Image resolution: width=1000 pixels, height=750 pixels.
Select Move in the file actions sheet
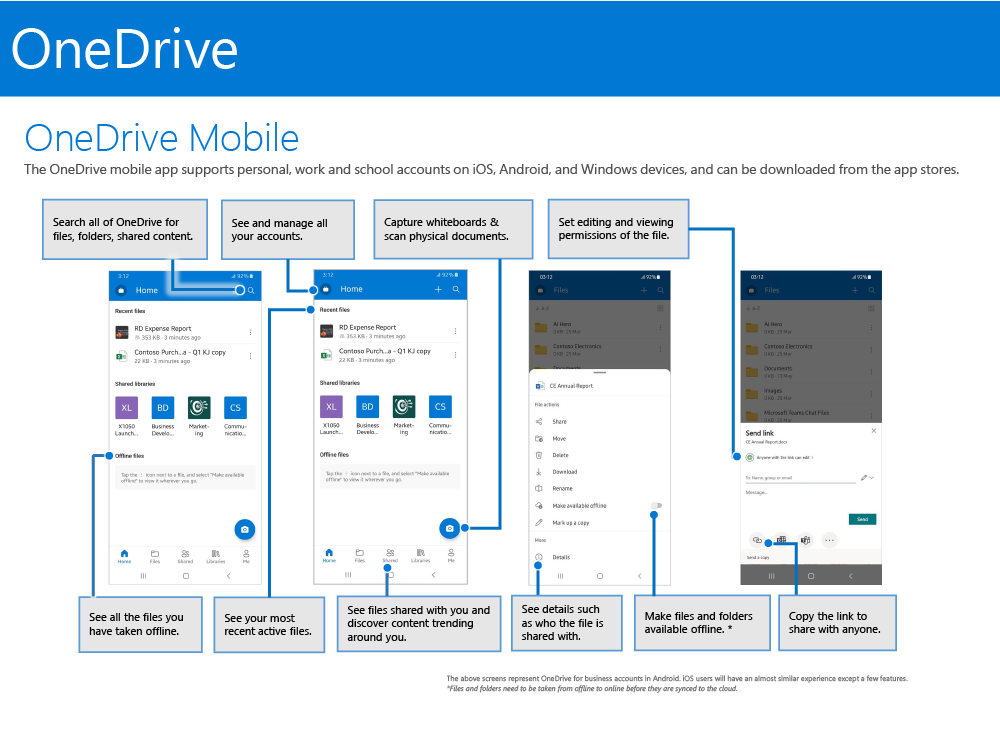coord(599,439)
